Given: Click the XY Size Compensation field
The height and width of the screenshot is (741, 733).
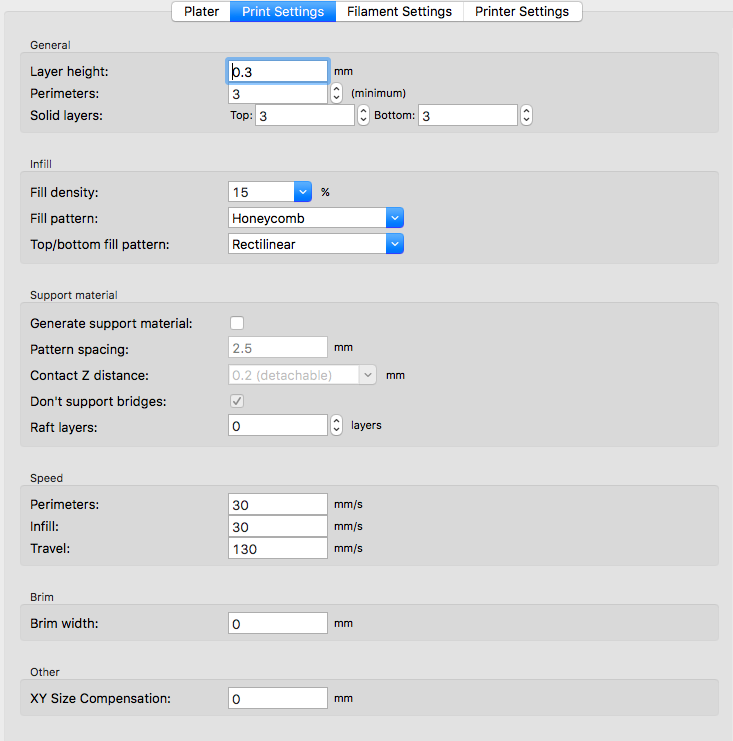Looking at the screenshot, I should click(x=278, y=699).
